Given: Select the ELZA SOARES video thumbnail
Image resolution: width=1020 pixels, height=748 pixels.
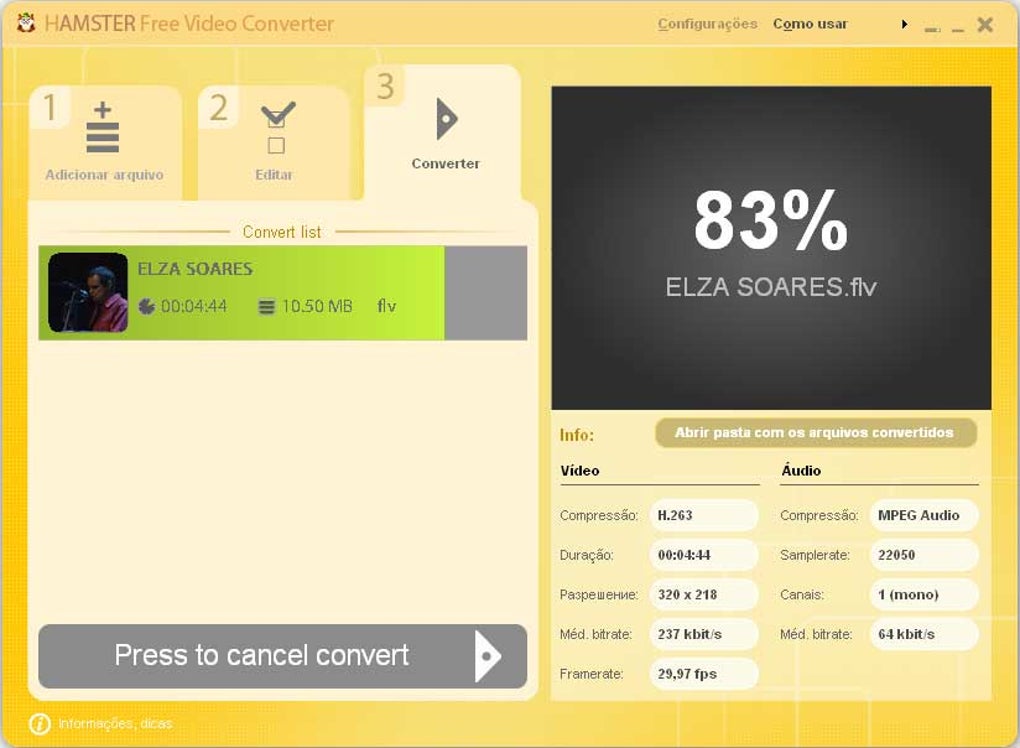Looking at the screenshot, I should (x=88, y=293).
